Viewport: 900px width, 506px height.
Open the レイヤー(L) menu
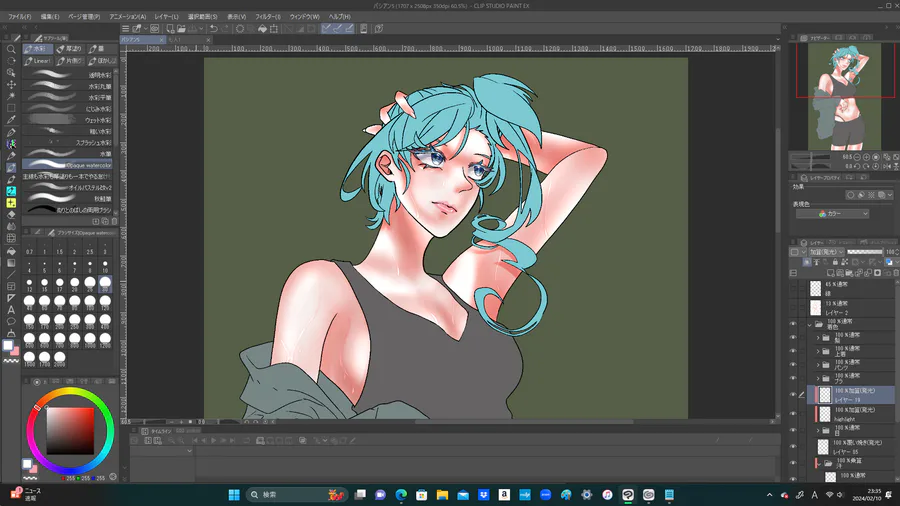pos(166,17)
